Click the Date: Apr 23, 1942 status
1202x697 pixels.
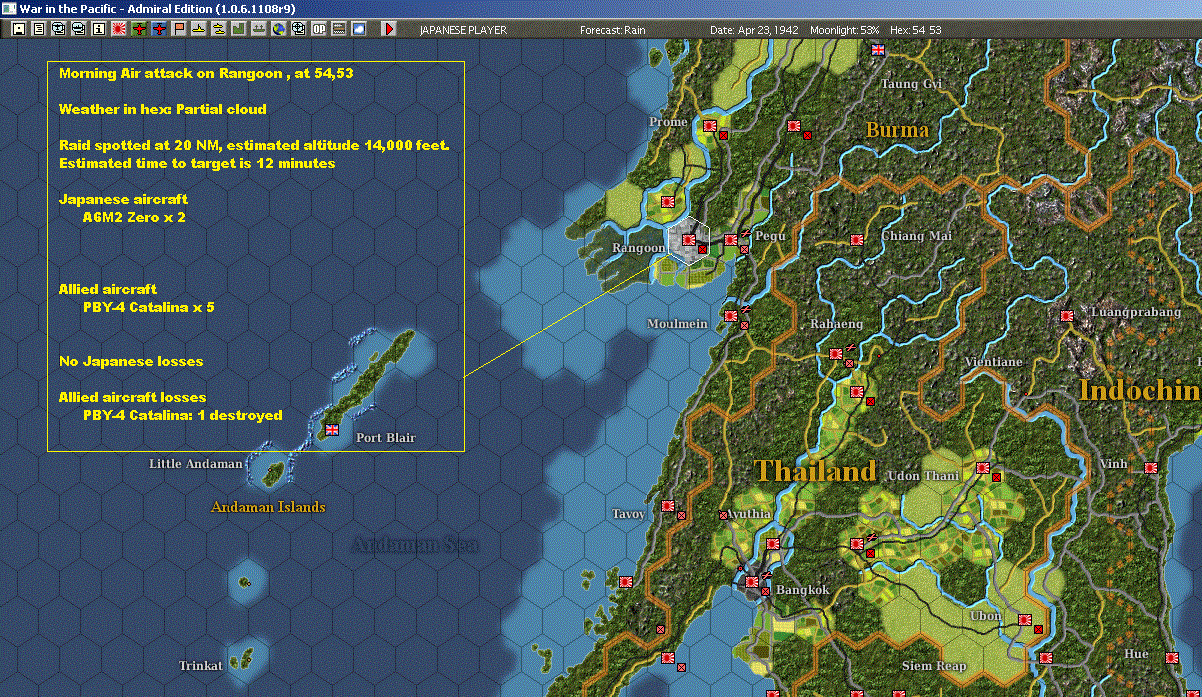point(754,30)
